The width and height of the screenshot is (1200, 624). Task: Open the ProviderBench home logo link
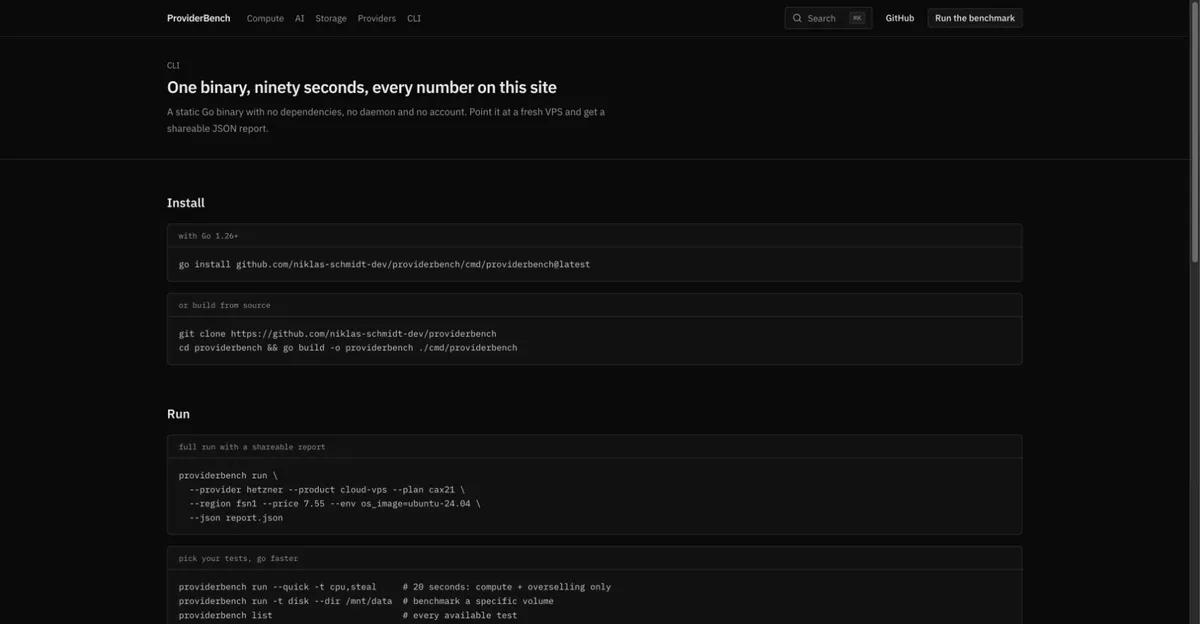click(x=198, y=18)
